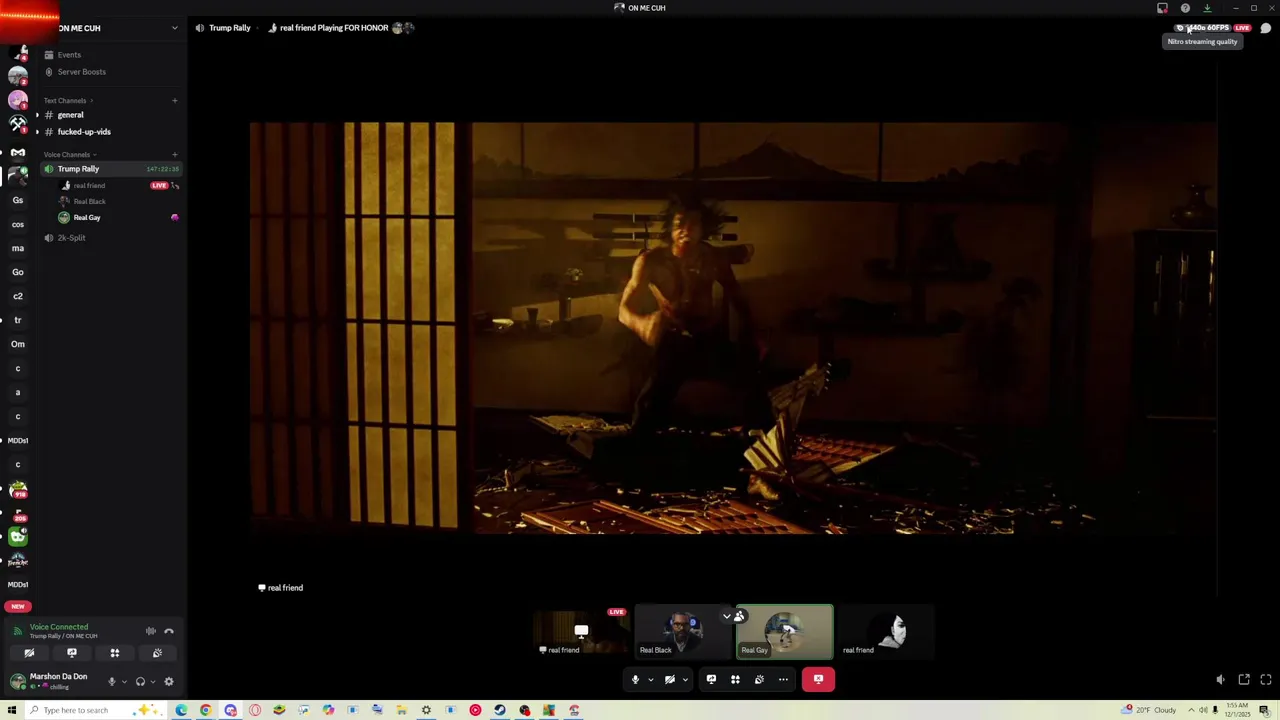The height and width of the screenshot is (720, 1280).
Task: Expand camera options in the call bar
Action: (x=685, y=680)
